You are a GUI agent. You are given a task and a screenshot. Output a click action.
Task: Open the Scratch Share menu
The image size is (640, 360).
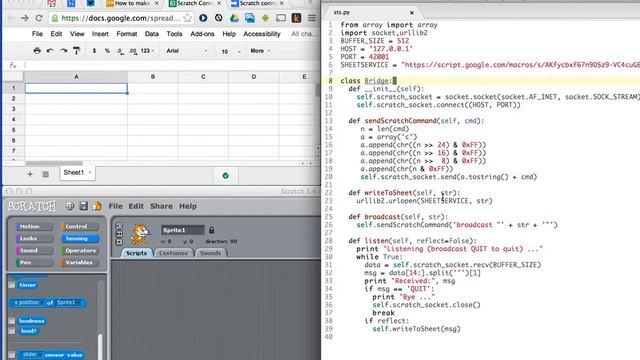161,206
